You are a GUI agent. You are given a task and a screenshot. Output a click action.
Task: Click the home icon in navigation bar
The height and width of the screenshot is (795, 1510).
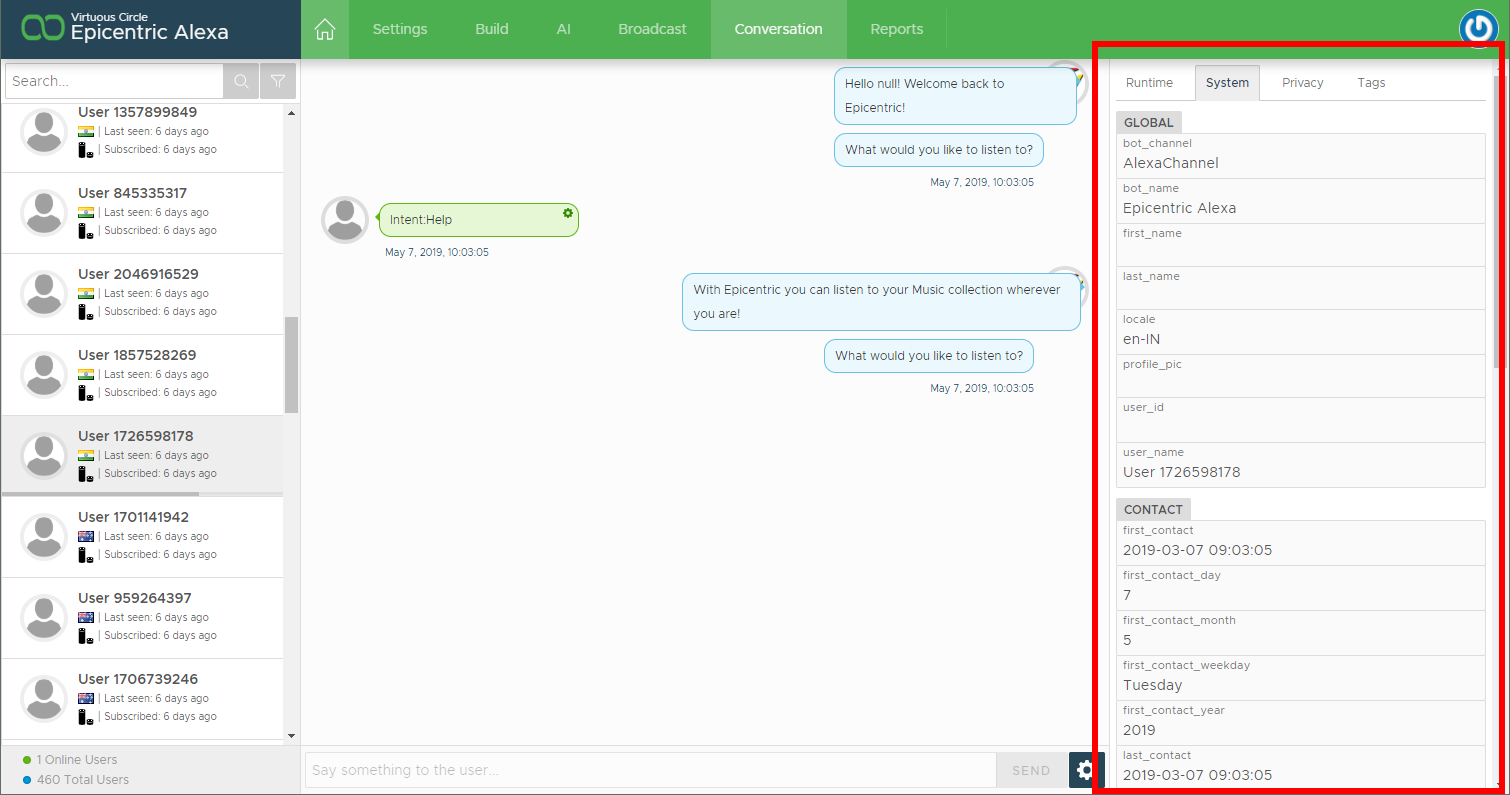324,30
